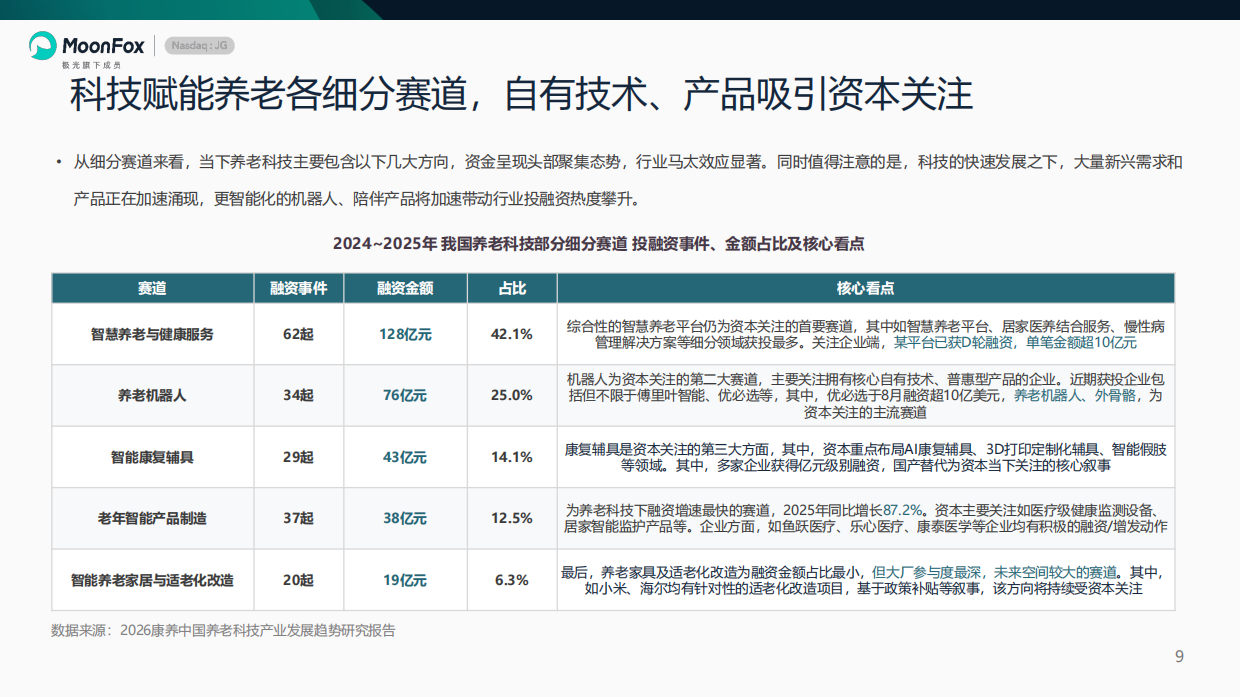Select the 老年智能产品制造 row label

click(152, 518)
